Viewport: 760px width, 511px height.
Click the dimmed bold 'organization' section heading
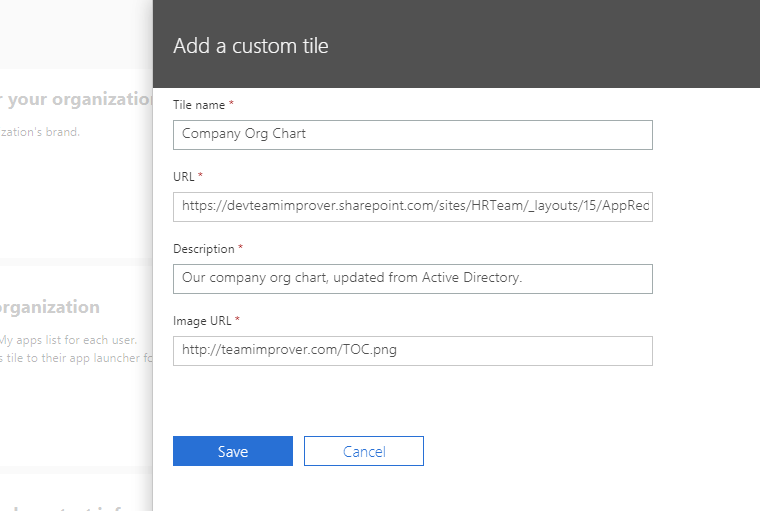(x=50, y=307)
